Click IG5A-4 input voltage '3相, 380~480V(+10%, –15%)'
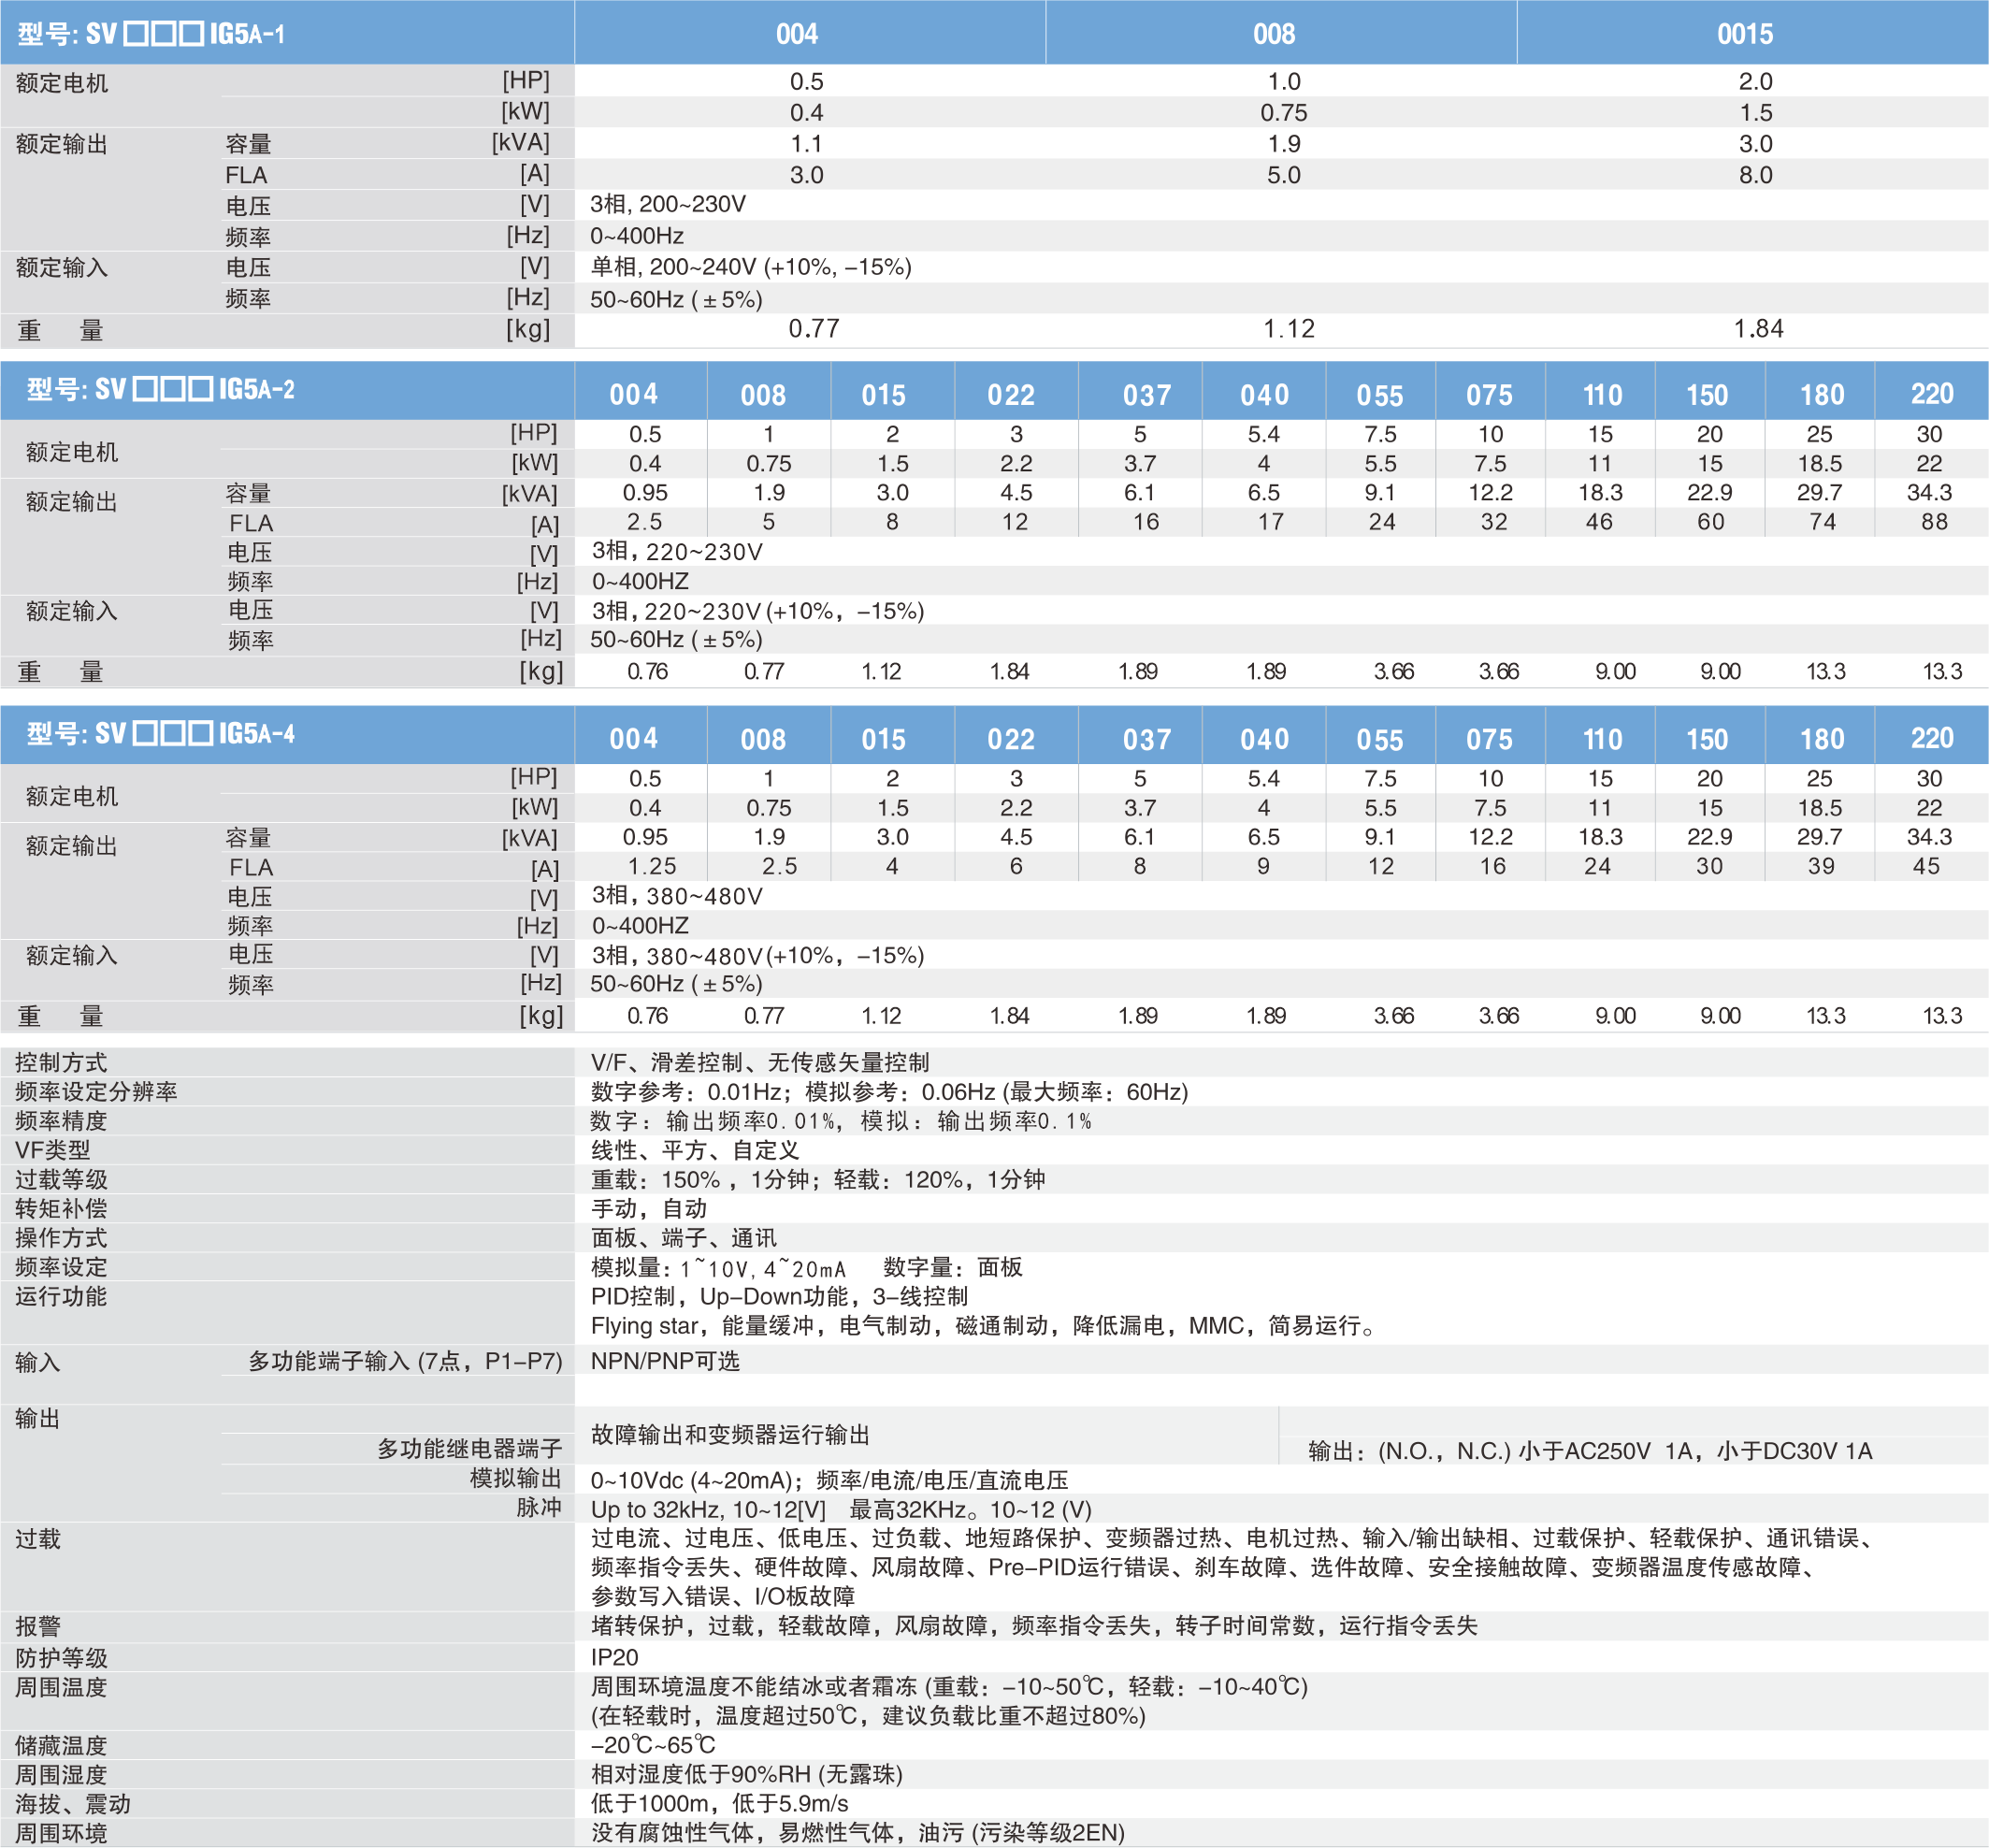 tap(758, 956)
